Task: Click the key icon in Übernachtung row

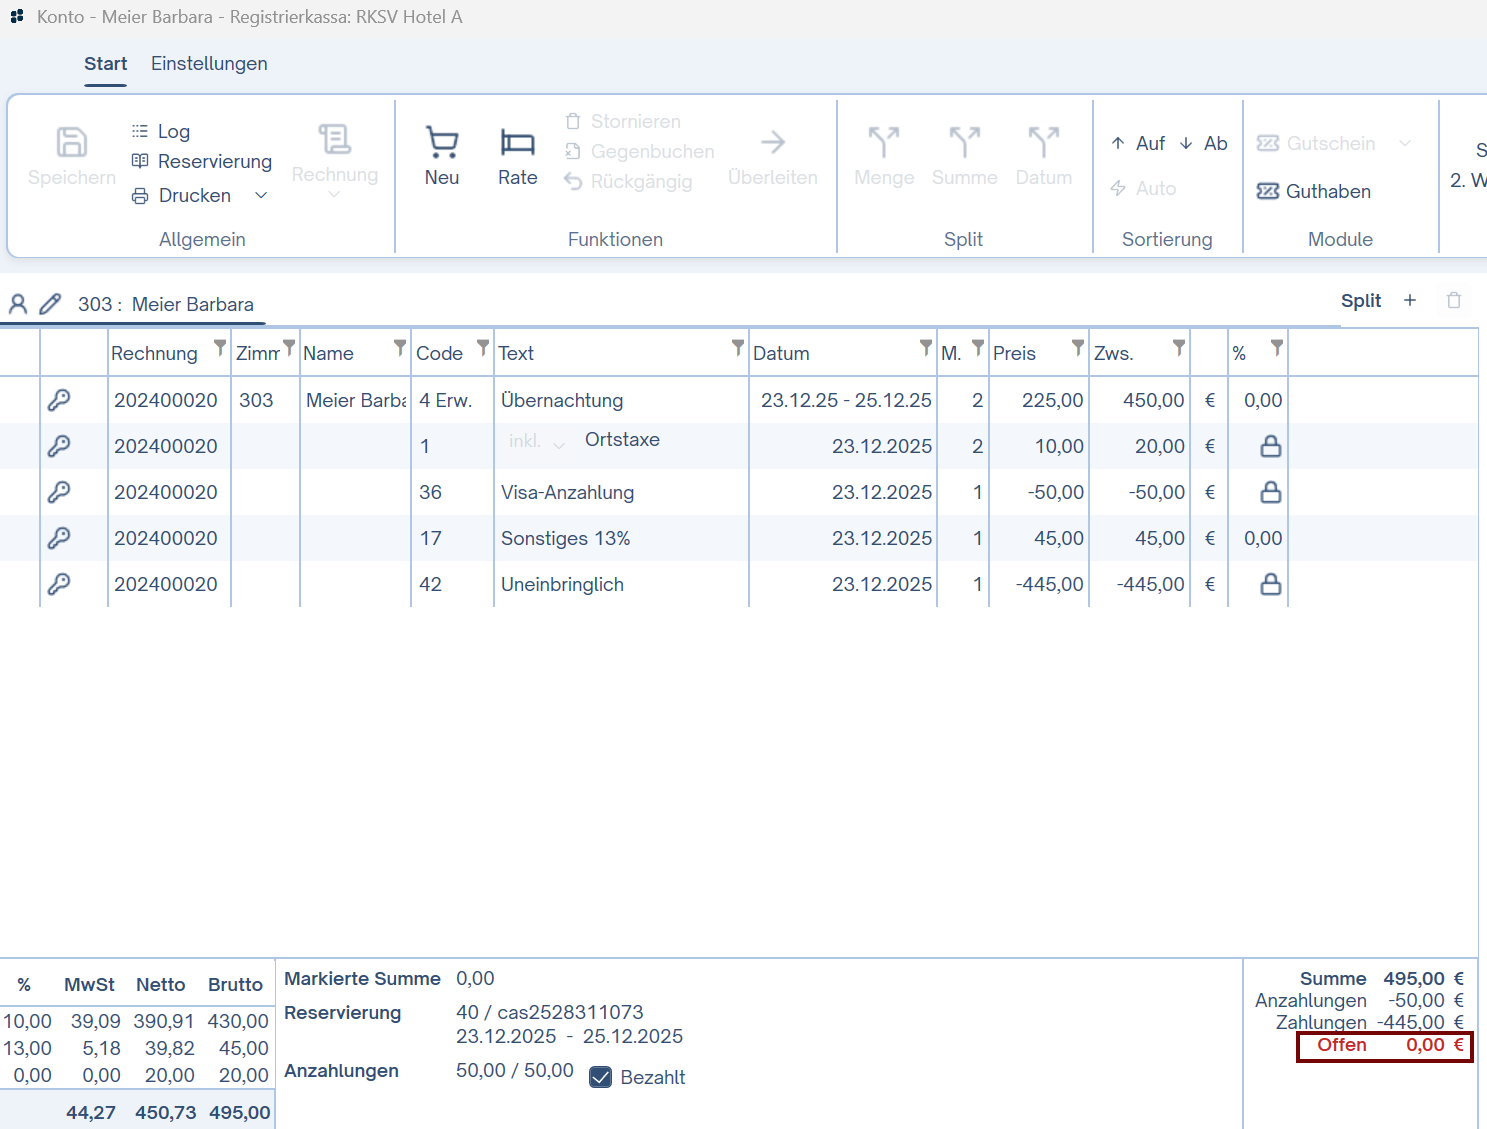Action: click(59, 400)
